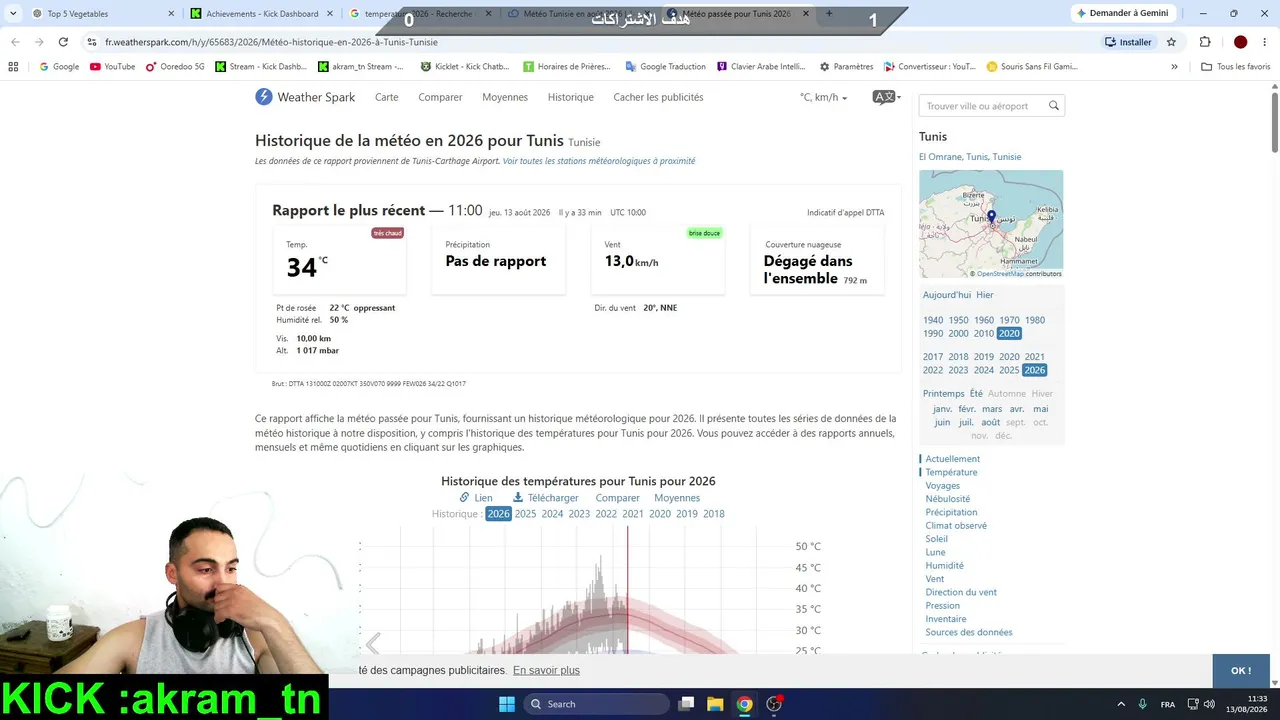The image size is (1280, 720).
Task: Open a new browser tab
Action: [829, 14]
